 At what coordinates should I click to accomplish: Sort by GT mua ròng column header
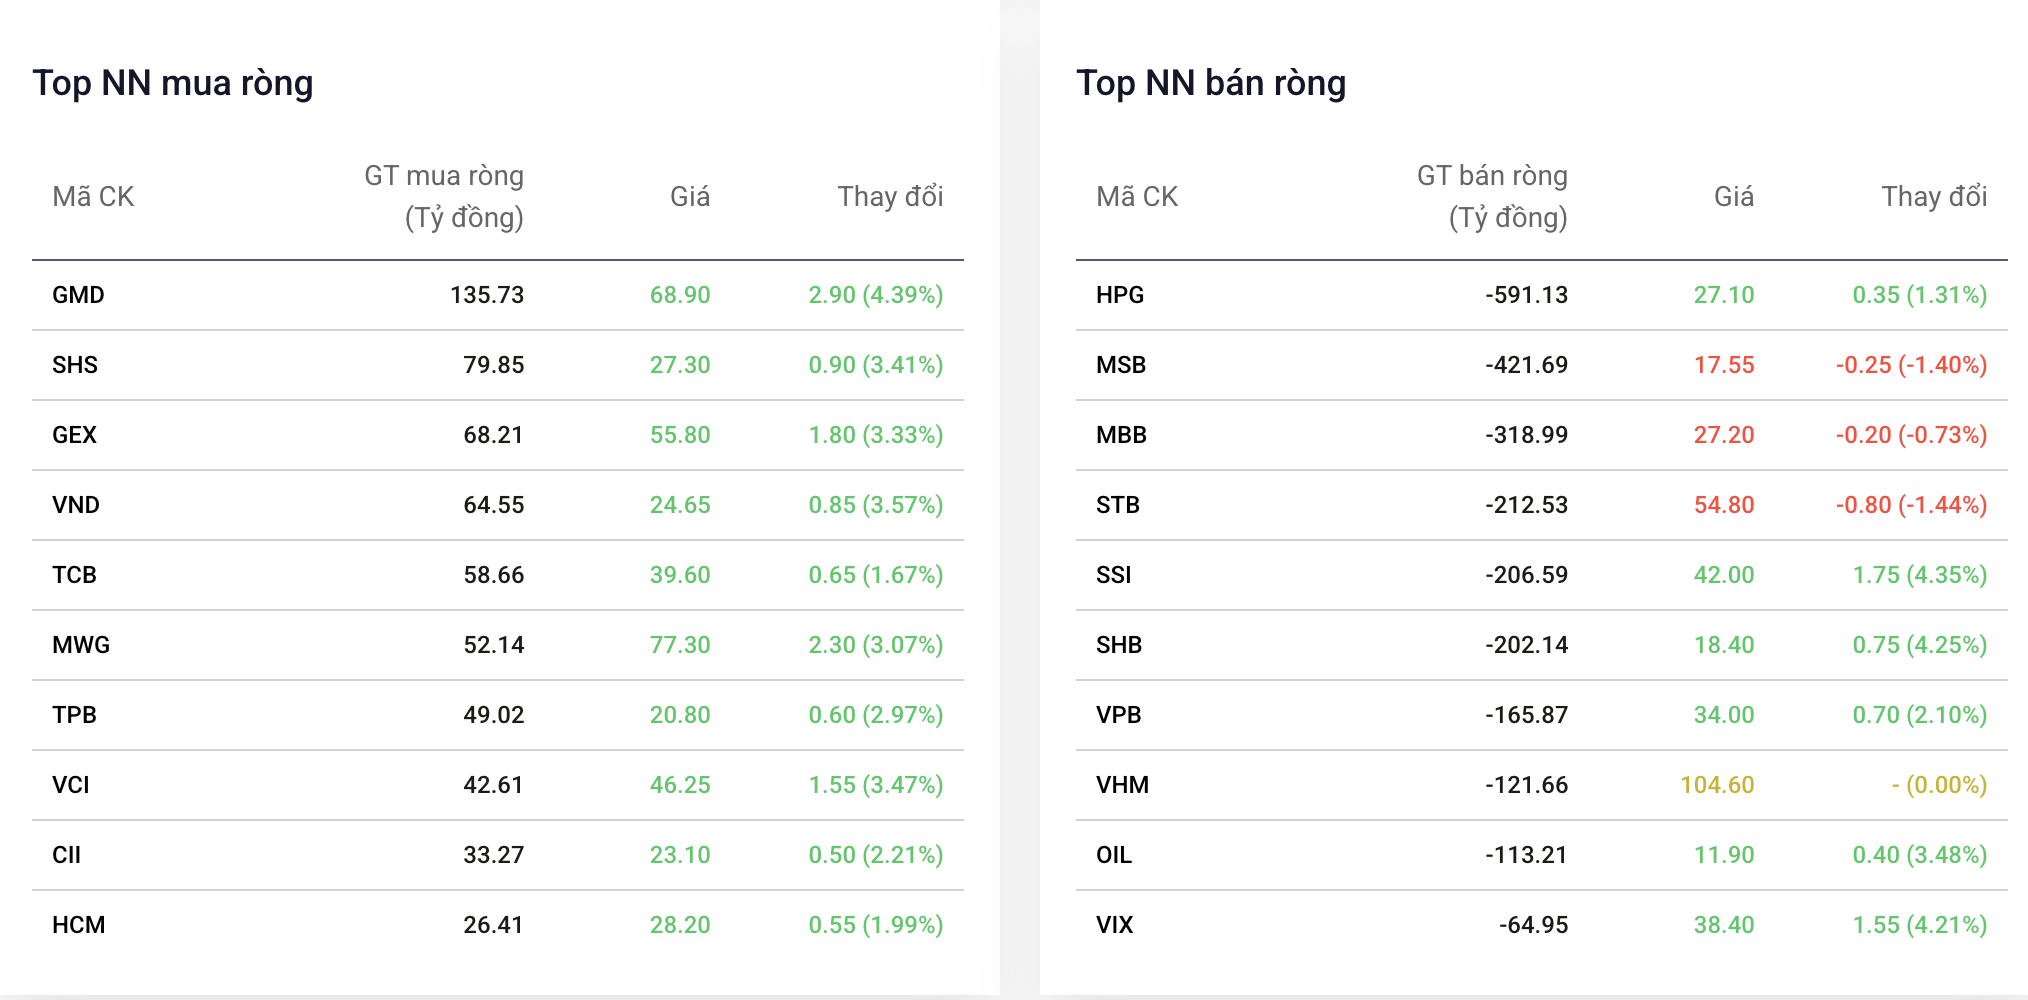coord(444,196)
